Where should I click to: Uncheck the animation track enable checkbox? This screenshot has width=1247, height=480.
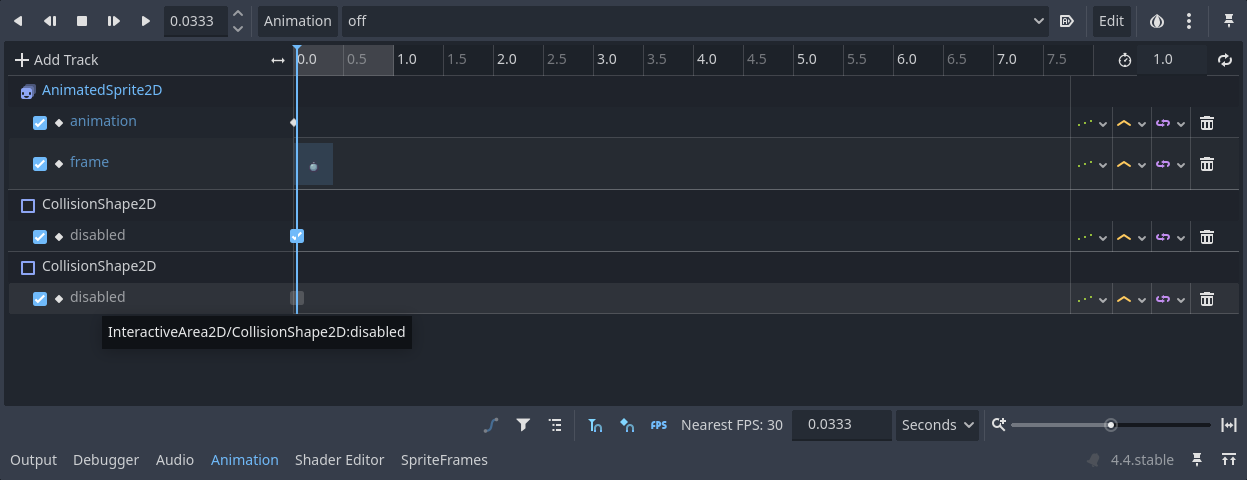[40, 123]
